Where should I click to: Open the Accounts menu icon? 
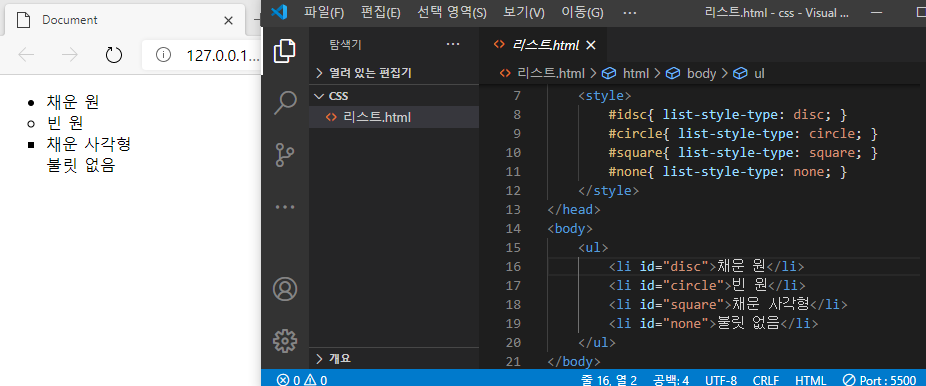(285, 289)
